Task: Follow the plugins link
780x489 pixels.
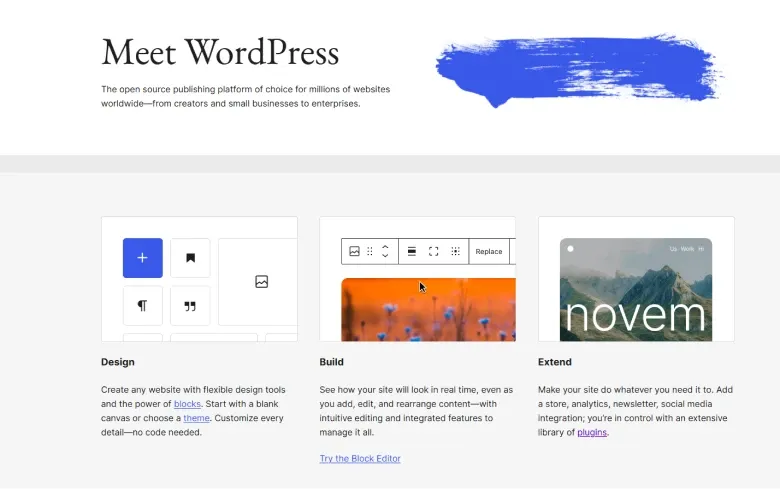Action: tap(592, 432)
